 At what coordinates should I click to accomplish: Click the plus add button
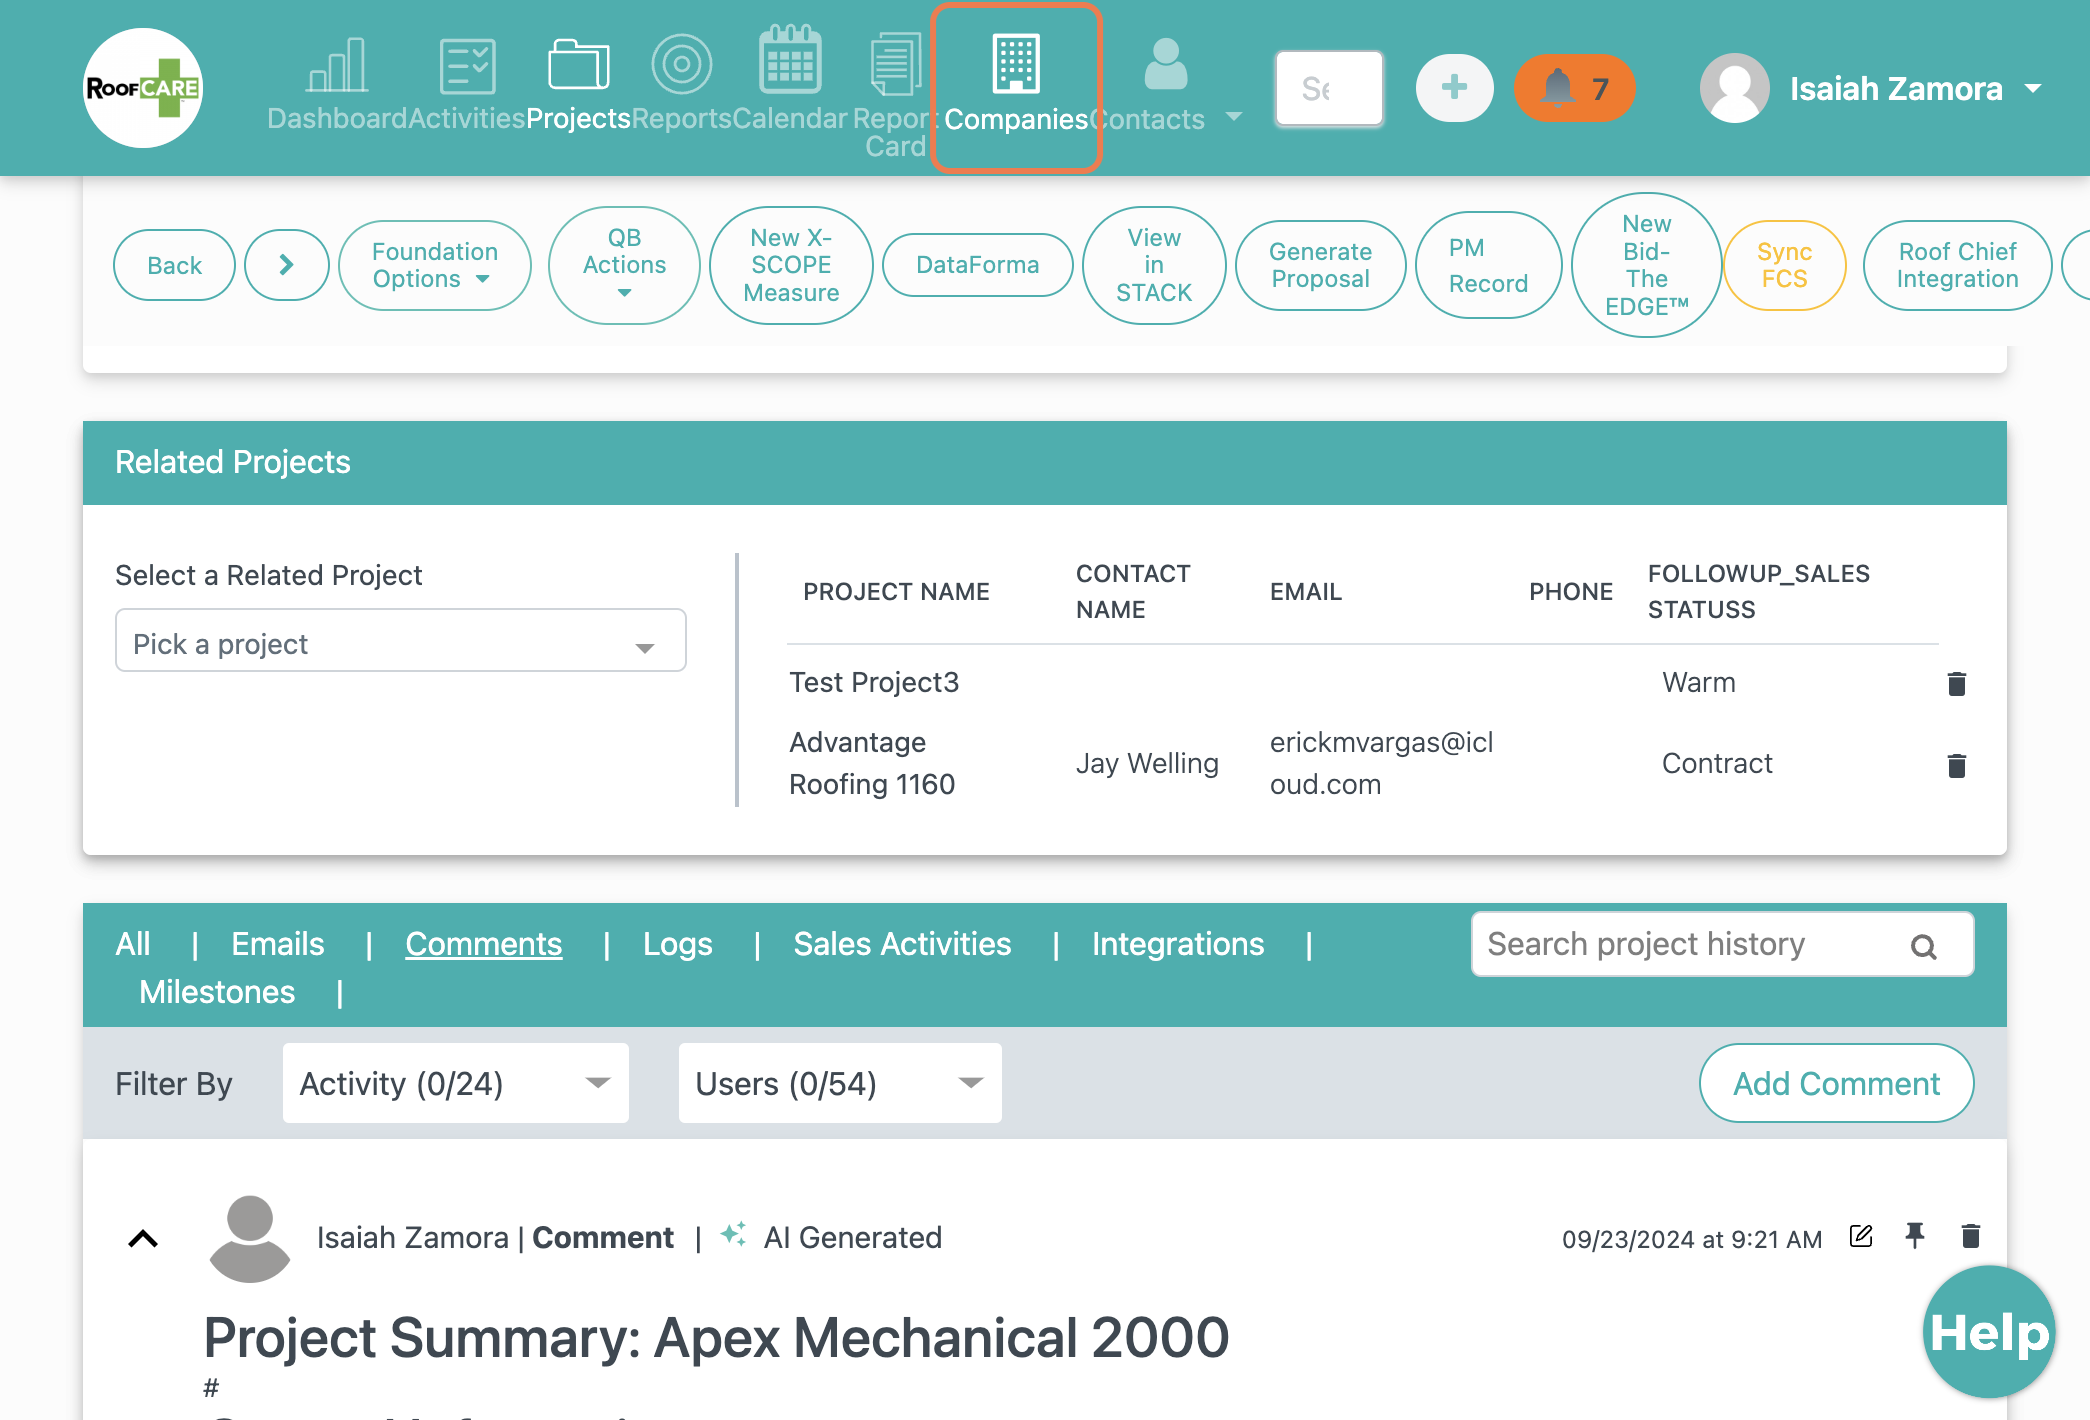click(x=1454, y=88)
